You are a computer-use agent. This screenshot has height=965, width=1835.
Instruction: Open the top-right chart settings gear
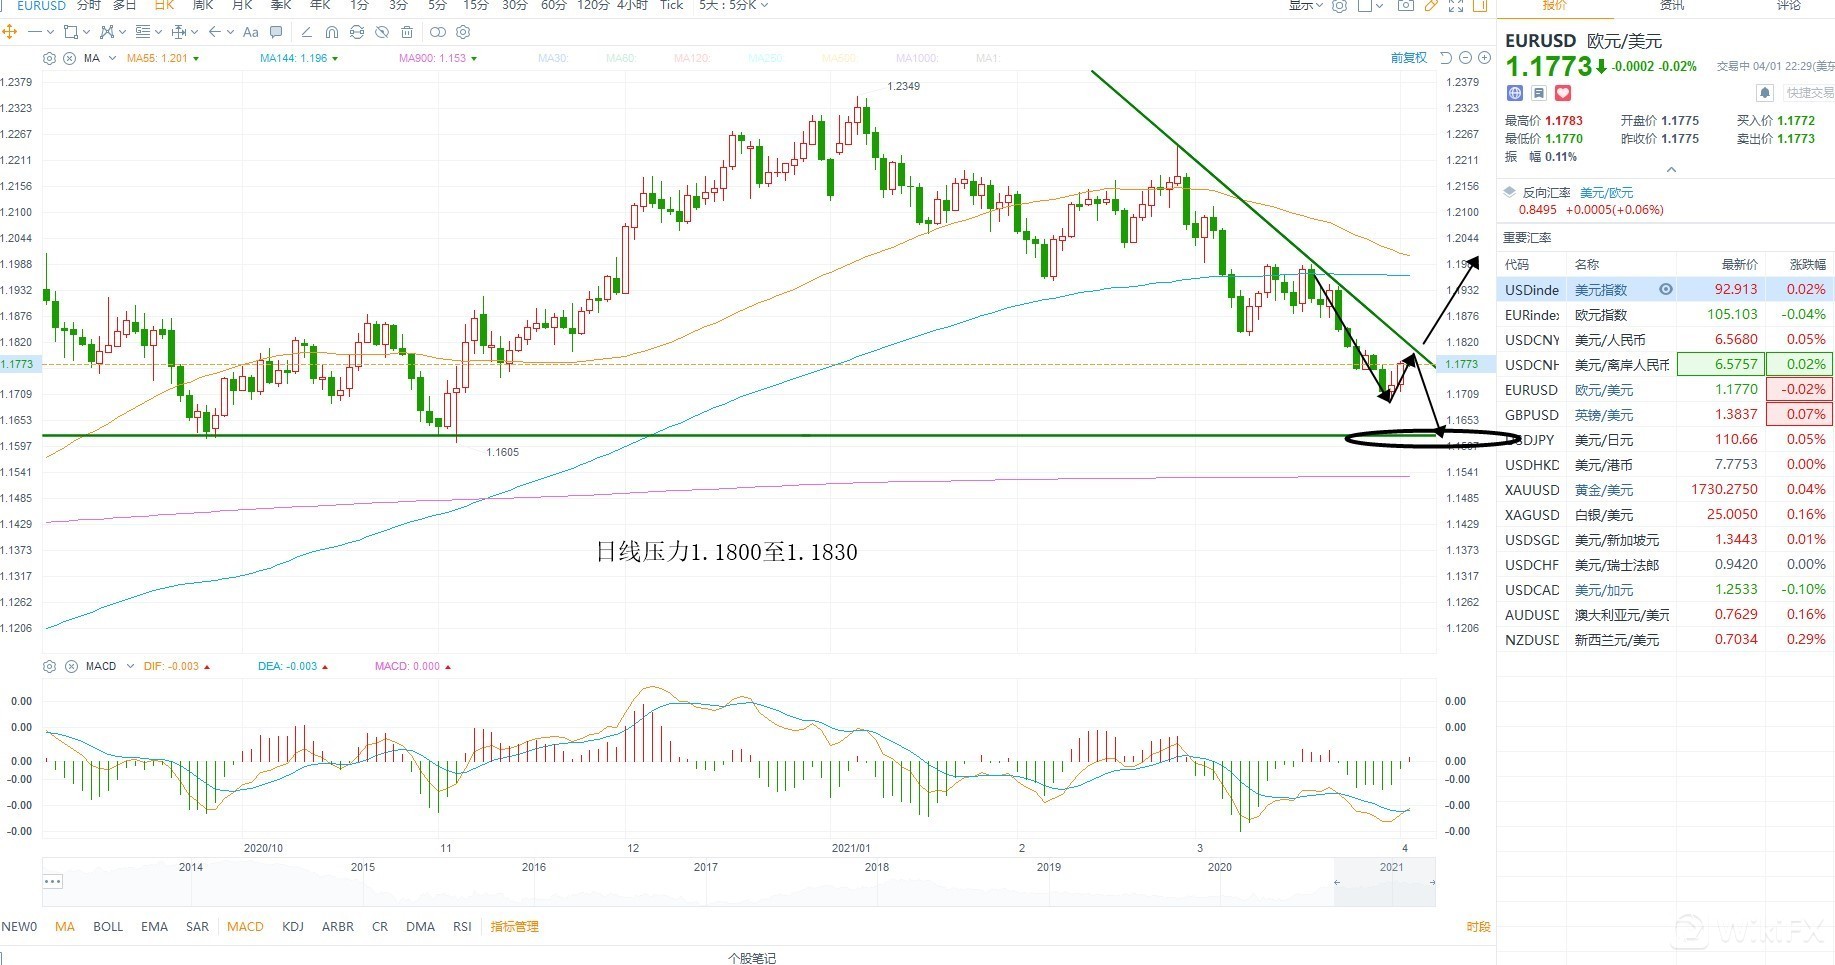point(1339,6)
